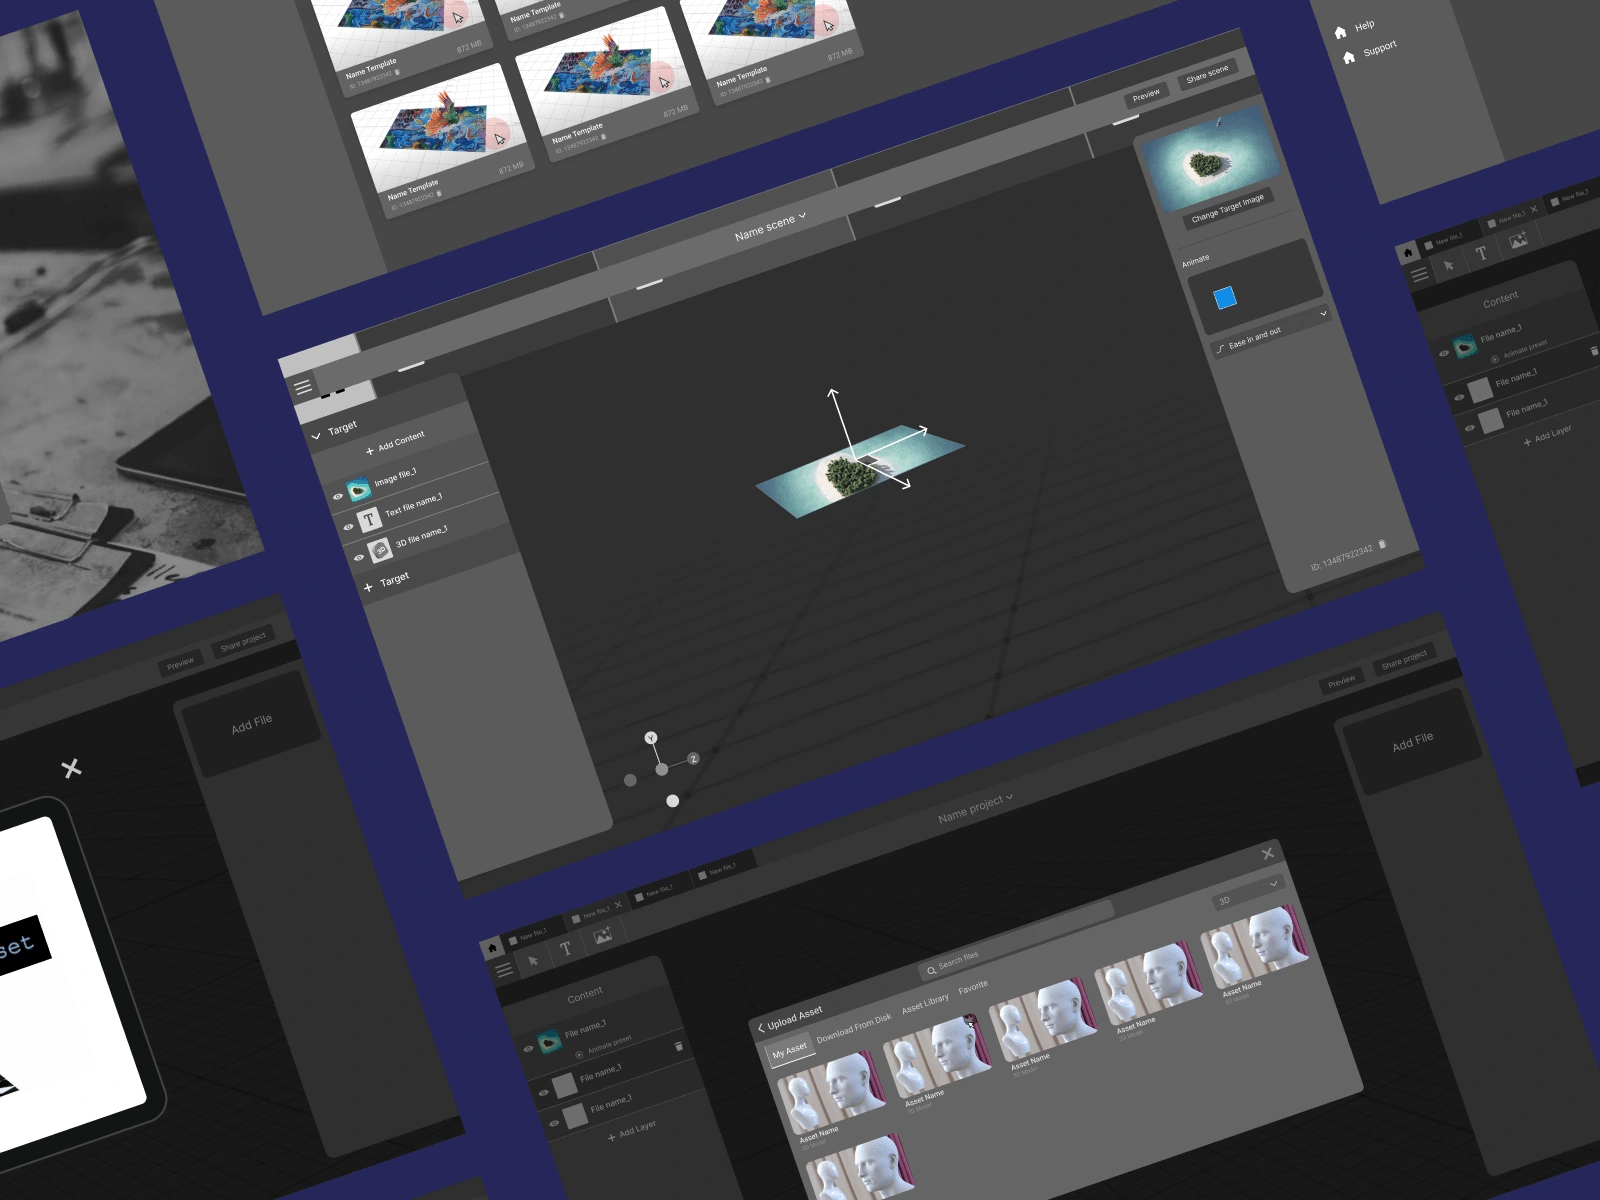Hide the Image file_1 layer
Image resolution: width=1600 pixels, height=1200 pixels.
click(338, 496)
